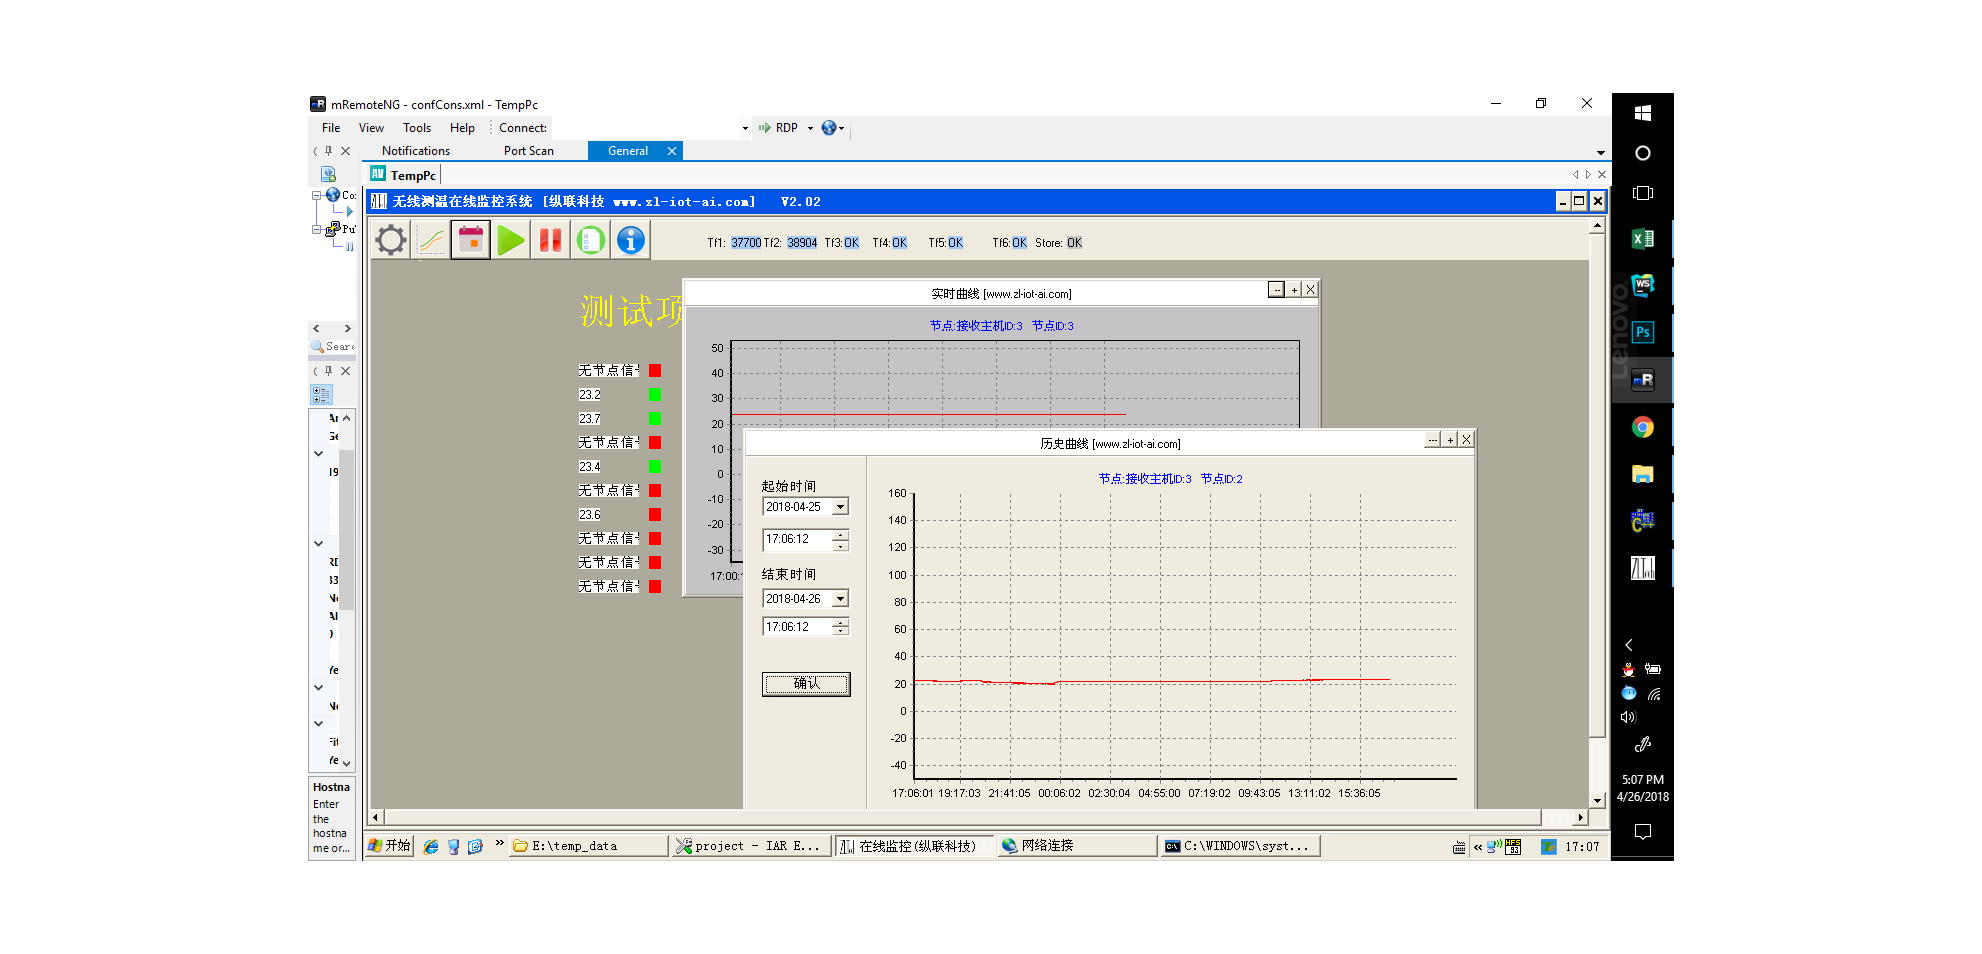Switch to 网络连接 taskbar item
Image resolution: width=1982 pixels, height=954 pixels.
click(1077, 846)
